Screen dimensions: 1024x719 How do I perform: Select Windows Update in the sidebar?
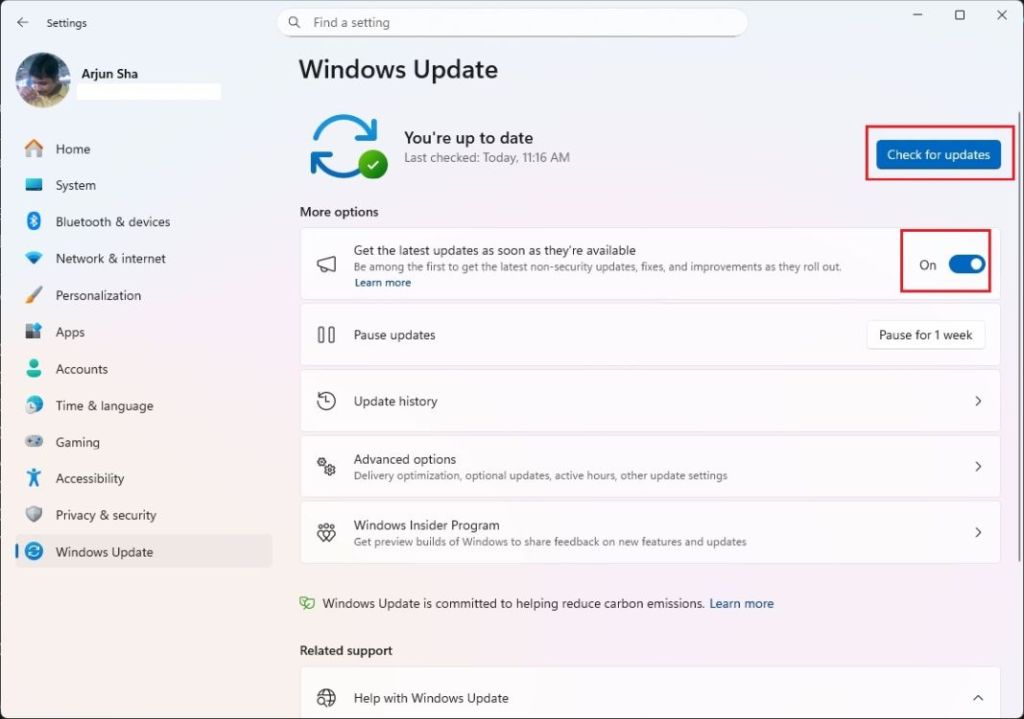point(105,551)
